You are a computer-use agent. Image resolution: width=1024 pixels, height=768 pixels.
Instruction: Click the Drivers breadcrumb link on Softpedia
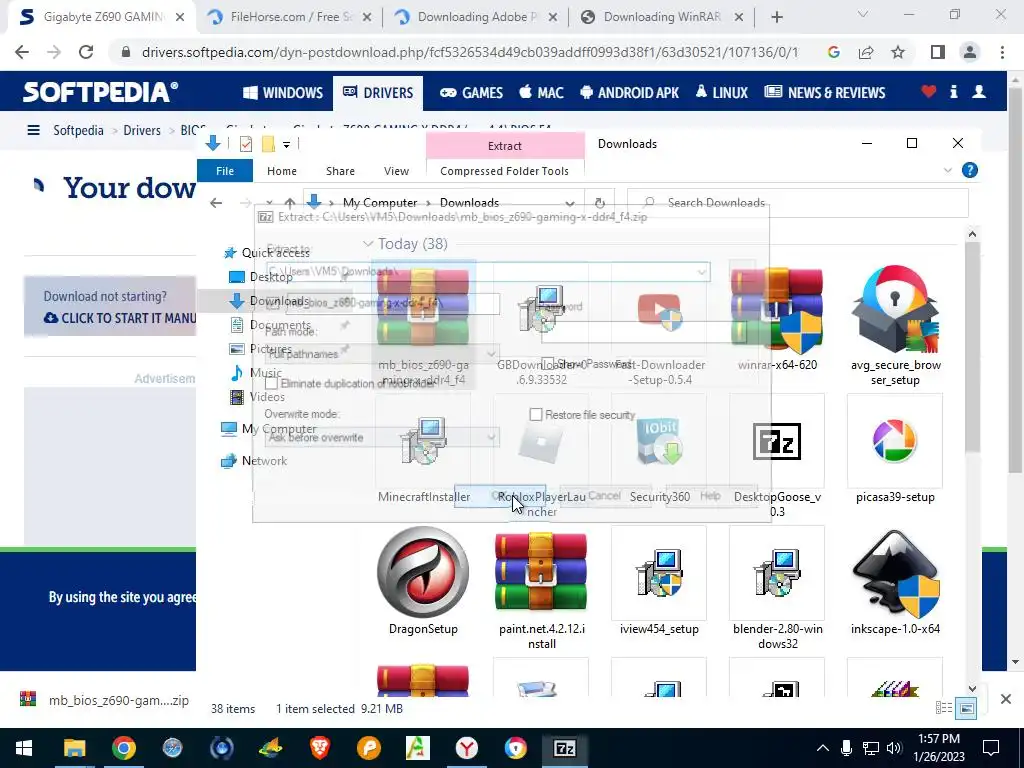(x=142, y=130)
